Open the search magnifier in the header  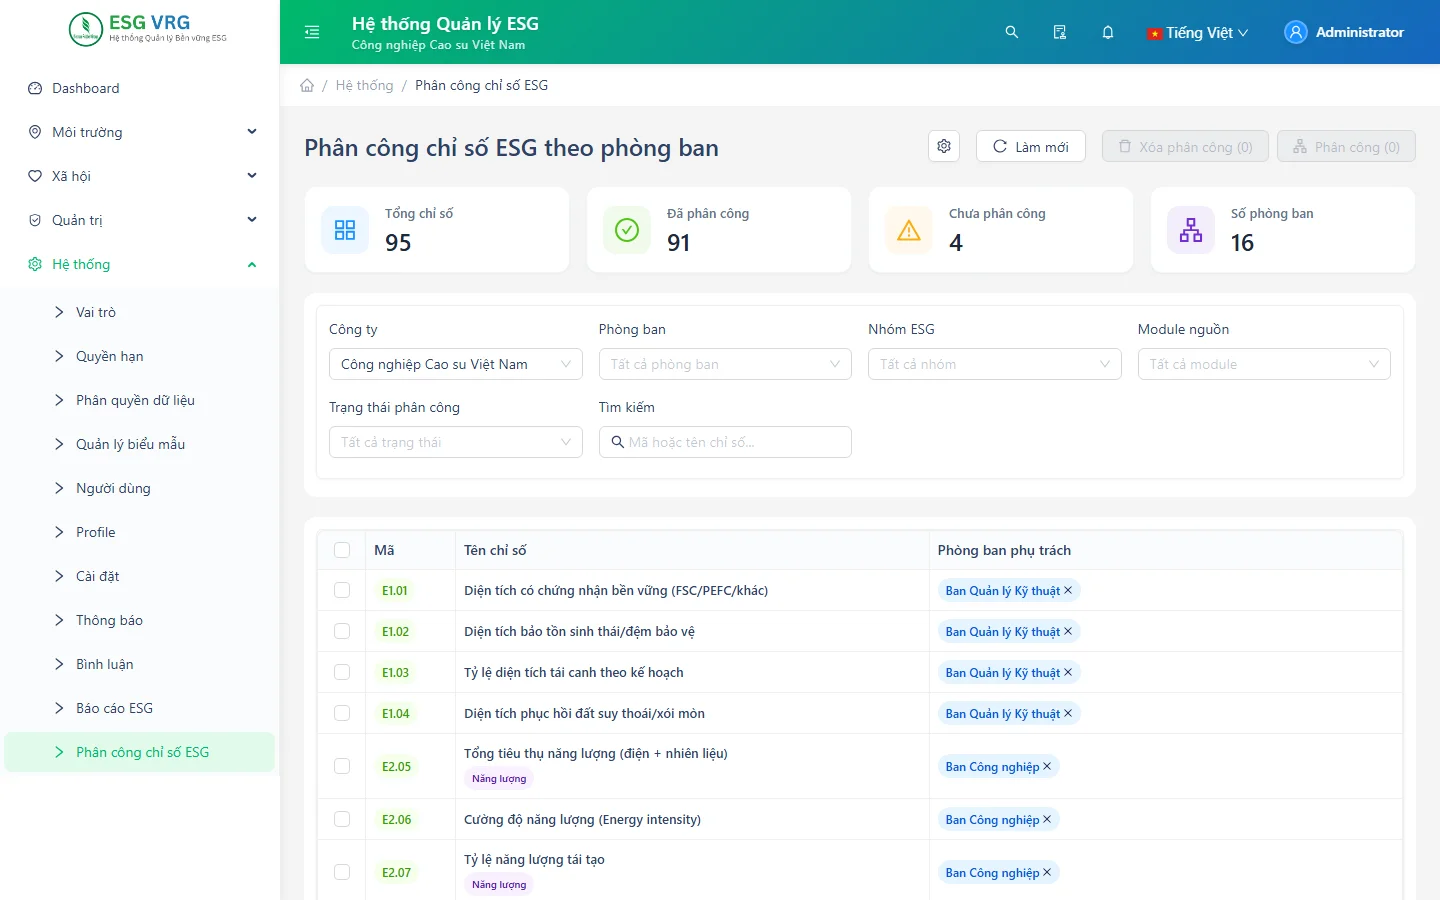click(x=1012, y=32)
